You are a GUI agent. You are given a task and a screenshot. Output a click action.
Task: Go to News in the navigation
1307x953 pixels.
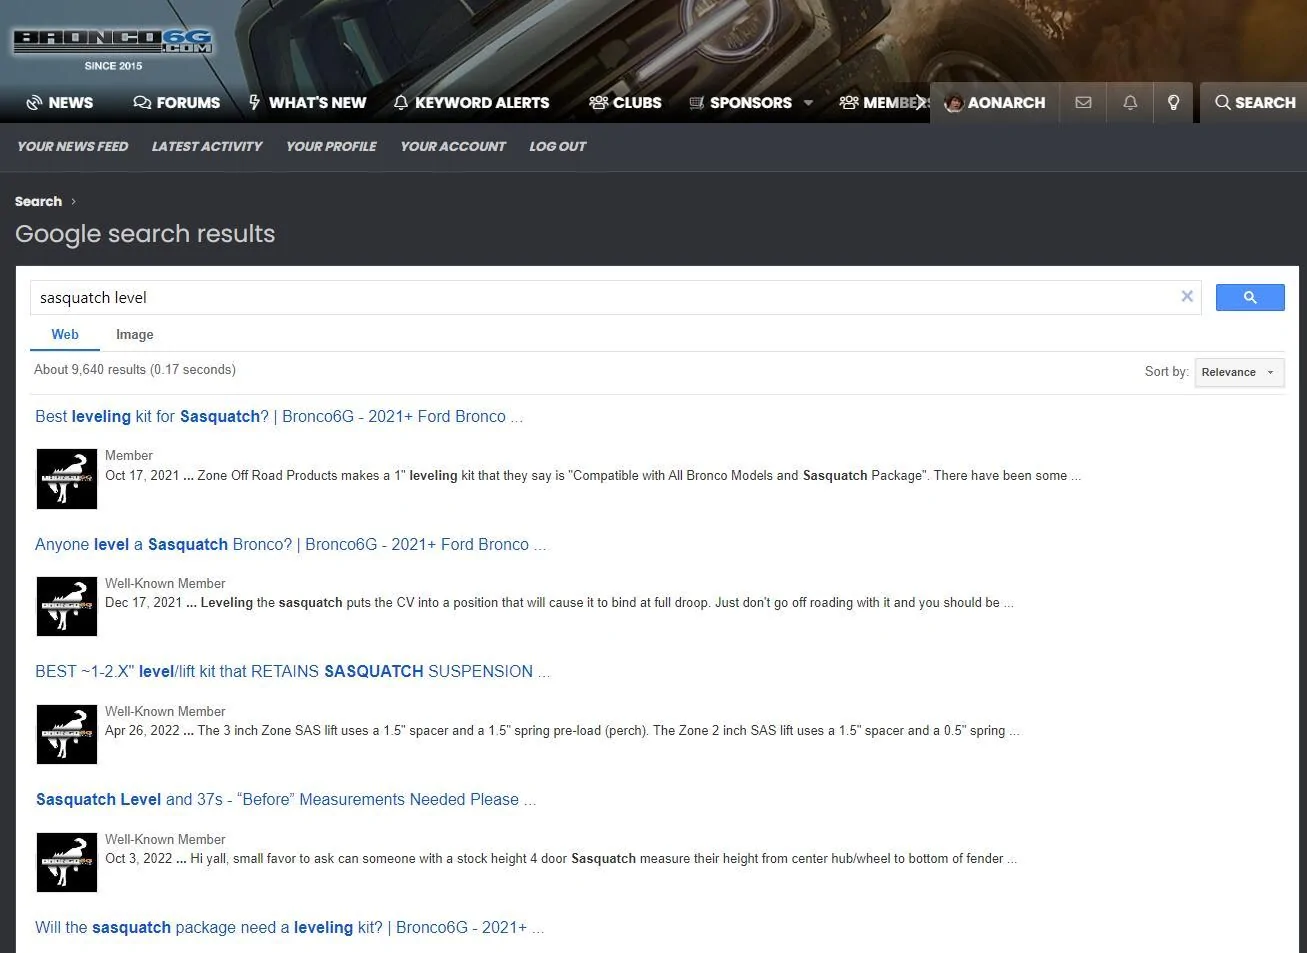click(x=70, y=103)
